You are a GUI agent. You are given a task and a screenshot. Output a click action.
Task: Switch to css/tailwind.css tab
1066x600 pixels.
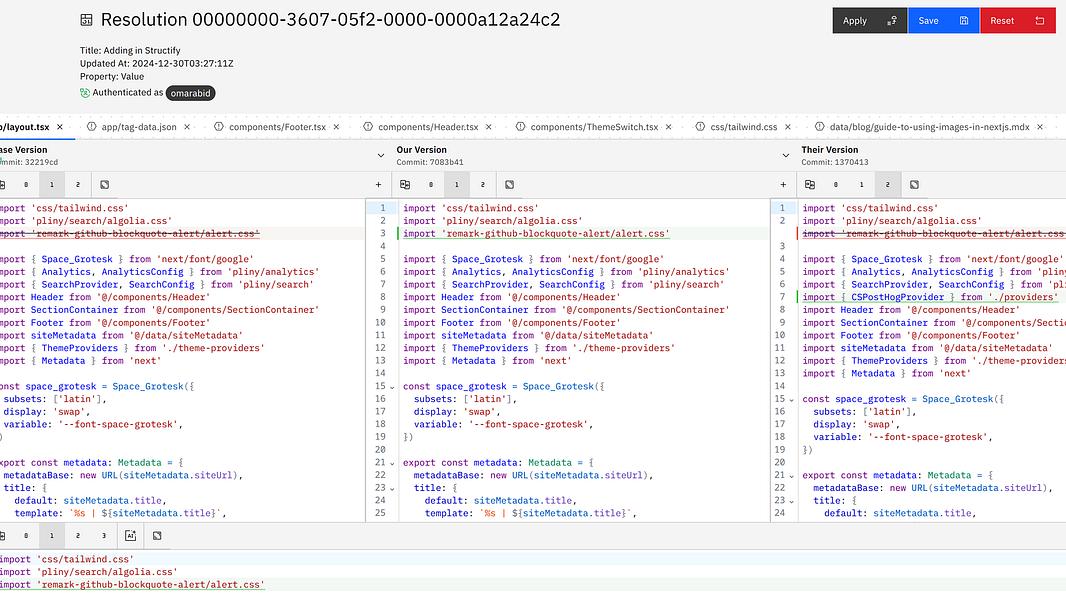pos(744,127)
